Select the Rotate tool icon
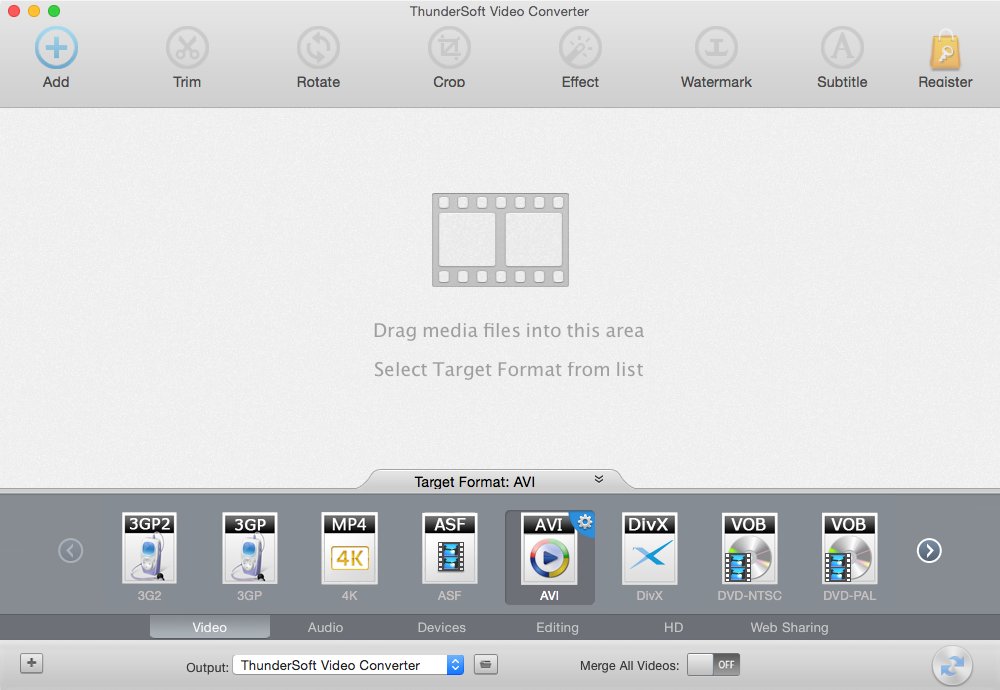 (x=318, y=48)
